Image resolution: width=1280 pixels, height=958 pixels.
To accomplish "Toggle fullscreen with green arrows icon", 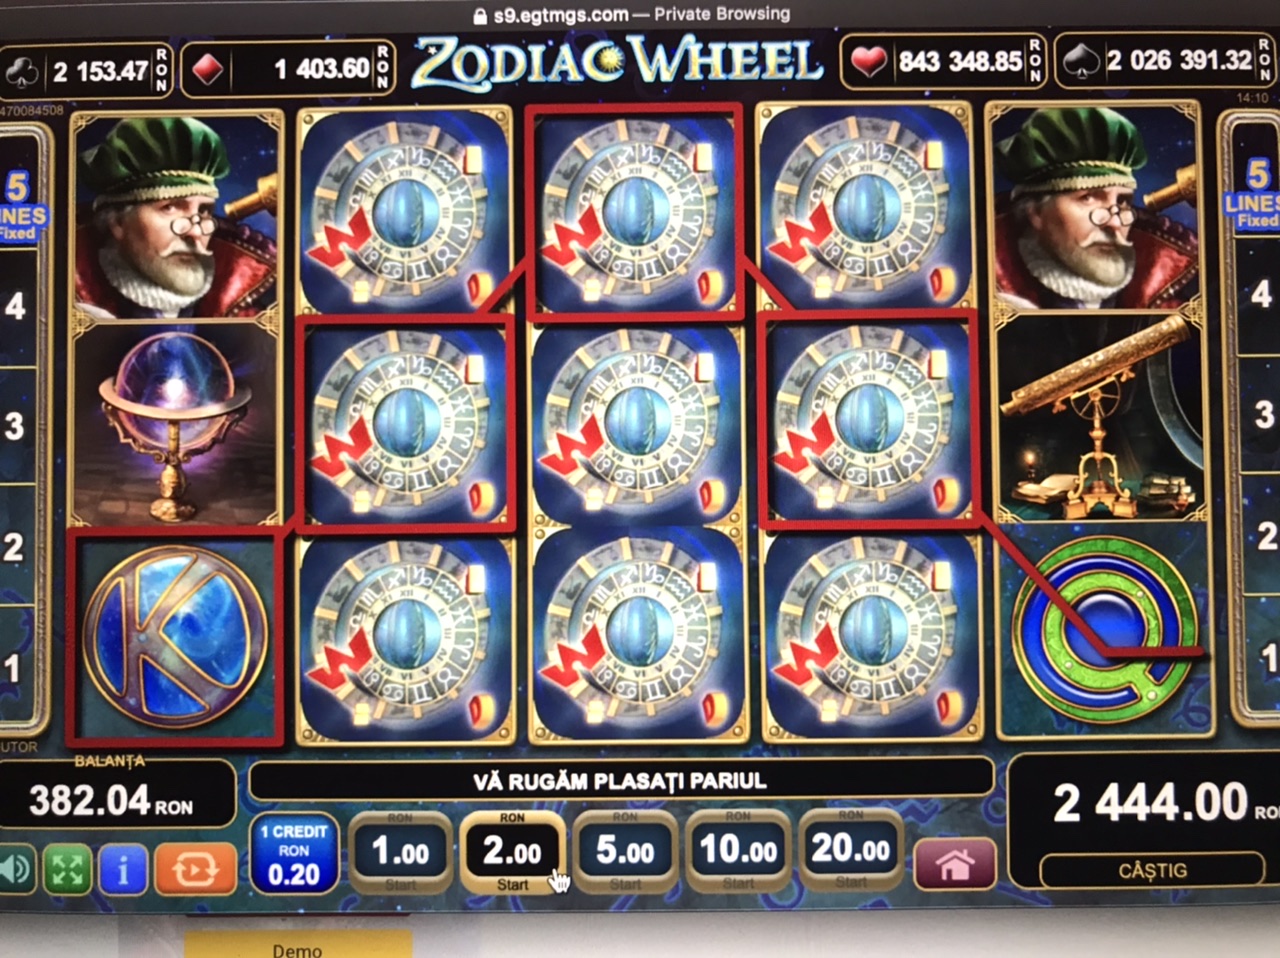I will [x=67, y=869].
